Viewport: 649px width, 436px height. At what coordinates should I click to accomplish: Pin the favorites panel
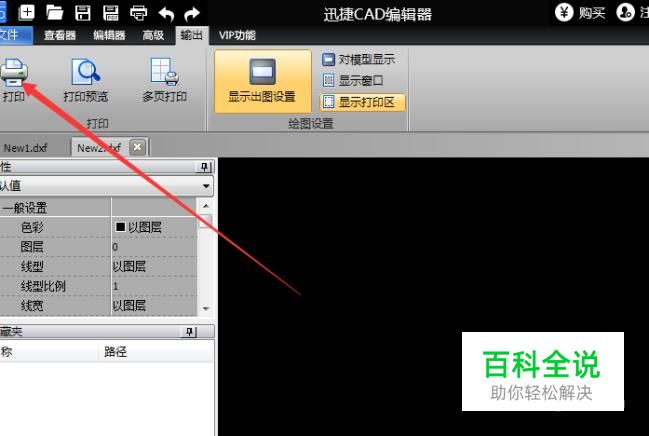click(189, 332)
